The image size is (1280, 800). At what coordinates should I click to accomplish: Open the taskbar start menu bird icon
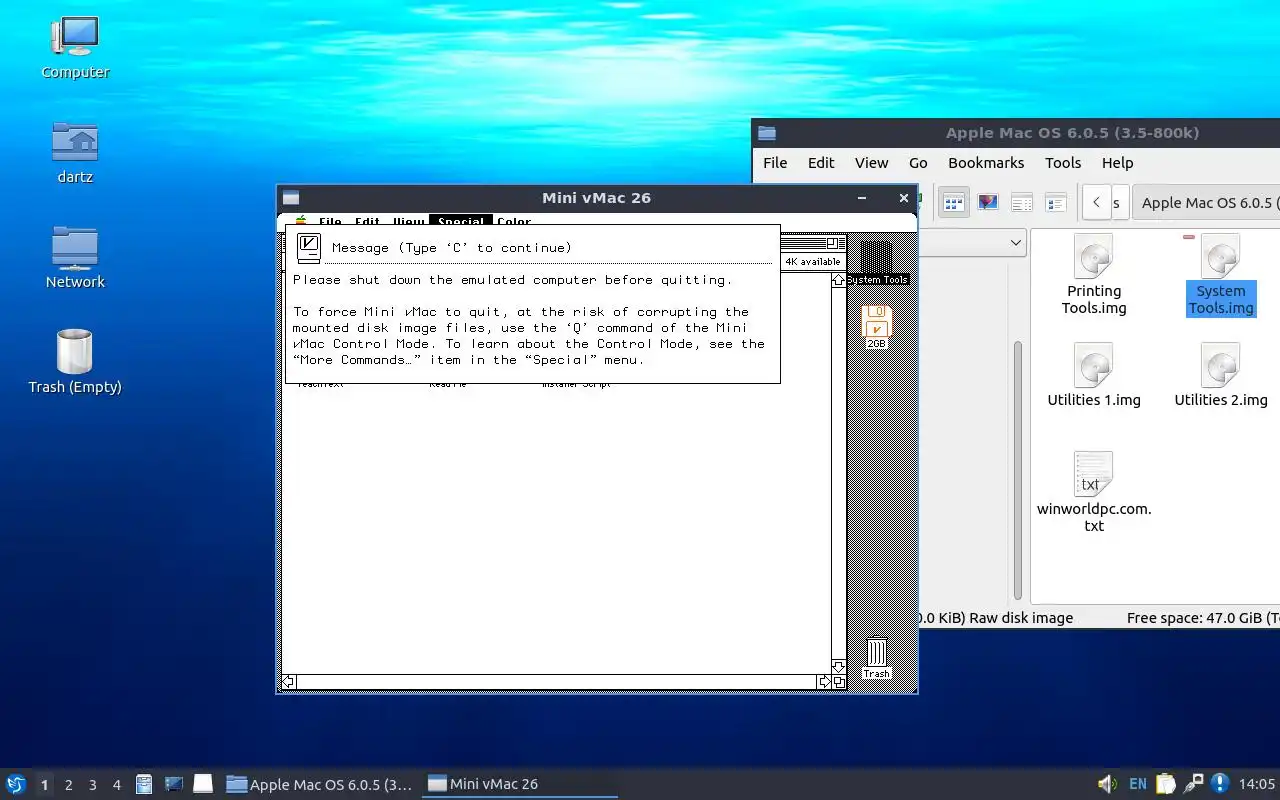coord(15,784)
